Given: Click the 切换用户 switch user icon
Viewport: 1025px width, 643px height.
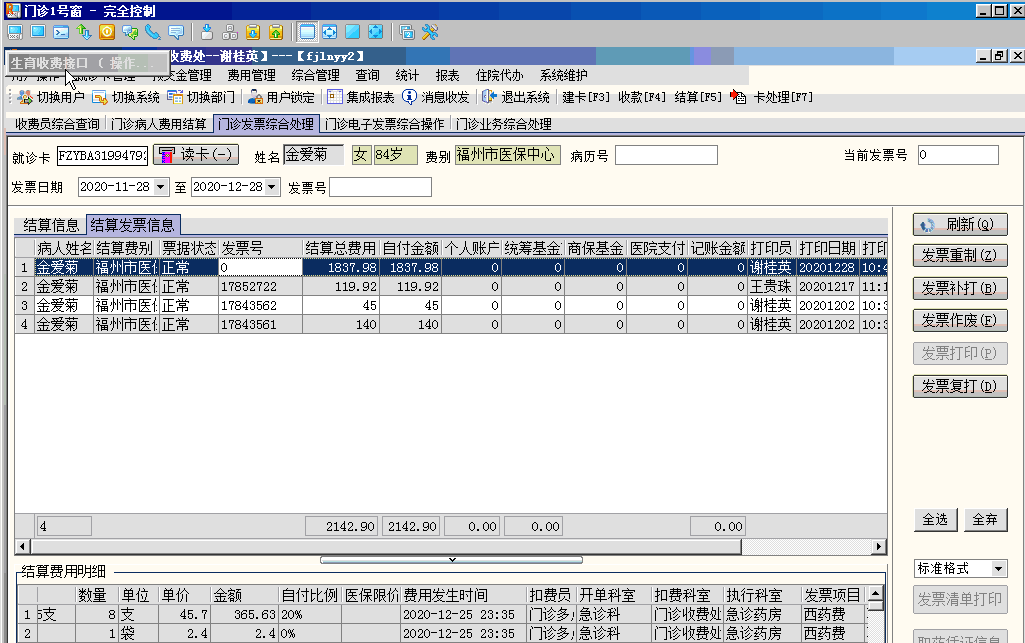Looking at the screenshot, I should click(25, 97).
